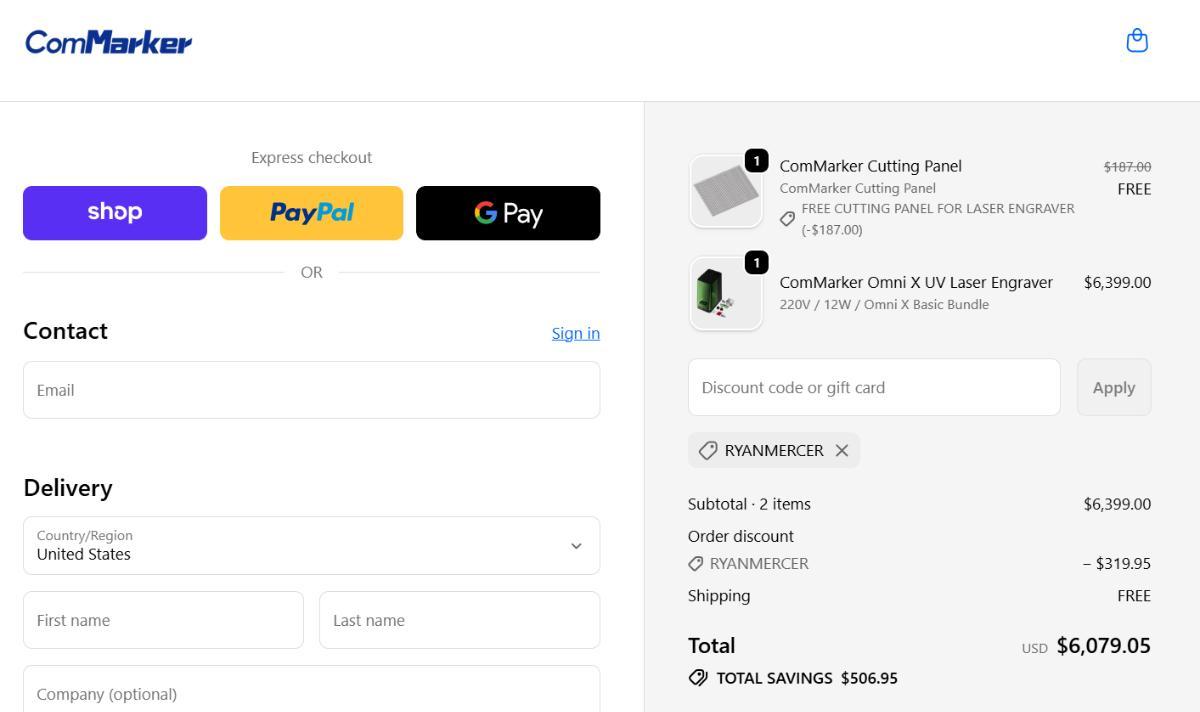Viewport: 1200px width, 712px height.
Task: Click the Total Savings tag icon
Action: (698, 678)
